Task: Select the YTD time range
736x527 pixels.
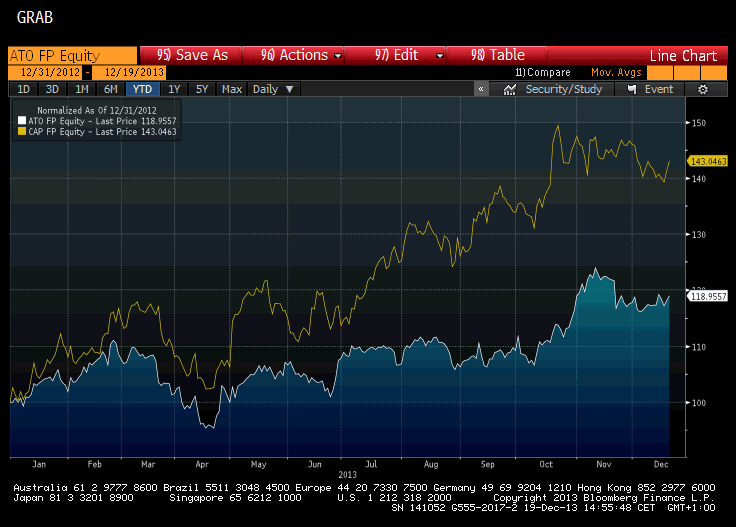Action: (x=142, y=89)
